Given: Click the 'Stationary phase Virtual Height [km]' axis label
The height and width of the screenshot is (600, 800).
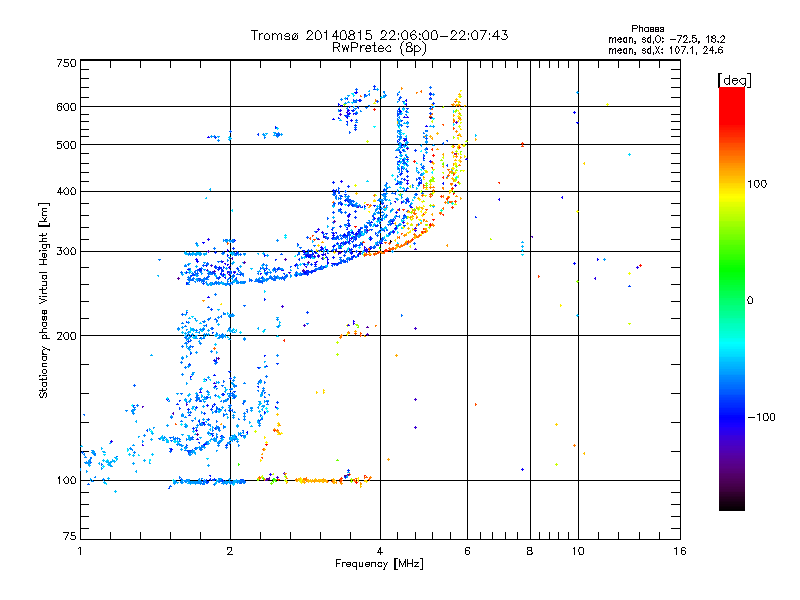Looking at the screenshot, I should click(x=44, y=300).
